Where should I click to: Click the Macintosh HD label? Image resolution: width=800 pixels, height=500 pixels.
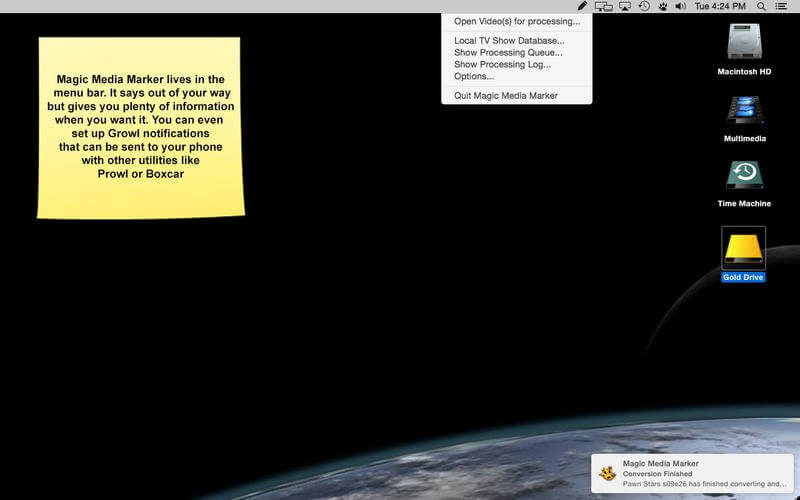[x=744, y=71]
